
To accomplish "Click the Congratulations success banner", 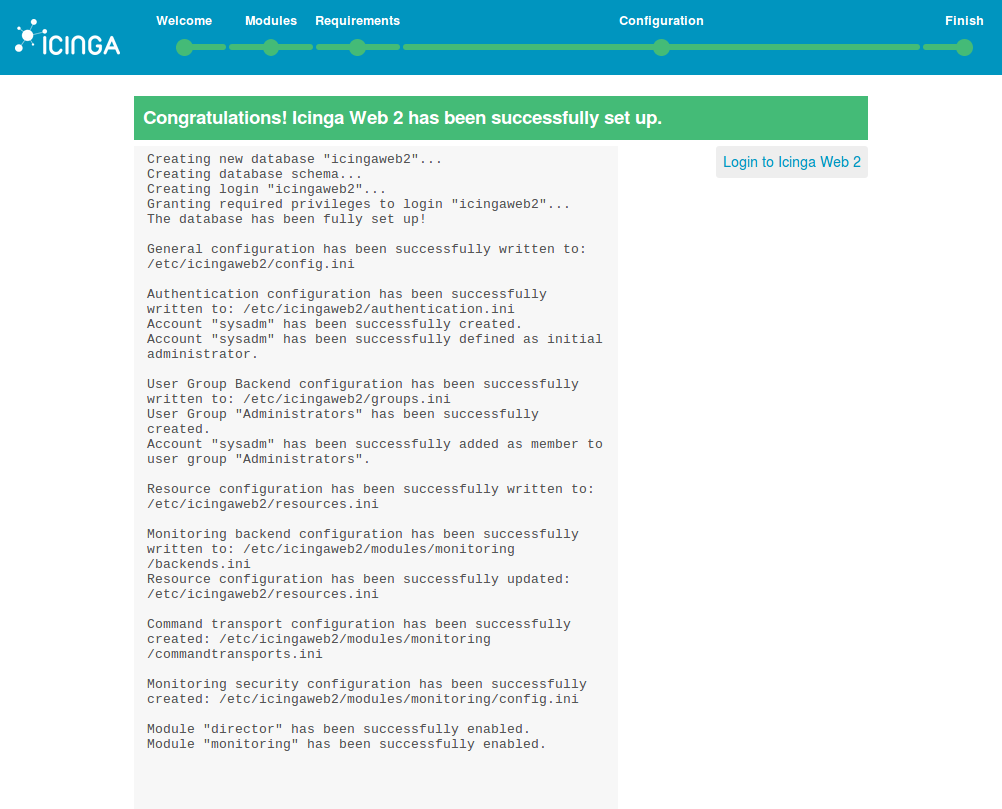I will tap(501, 118).
